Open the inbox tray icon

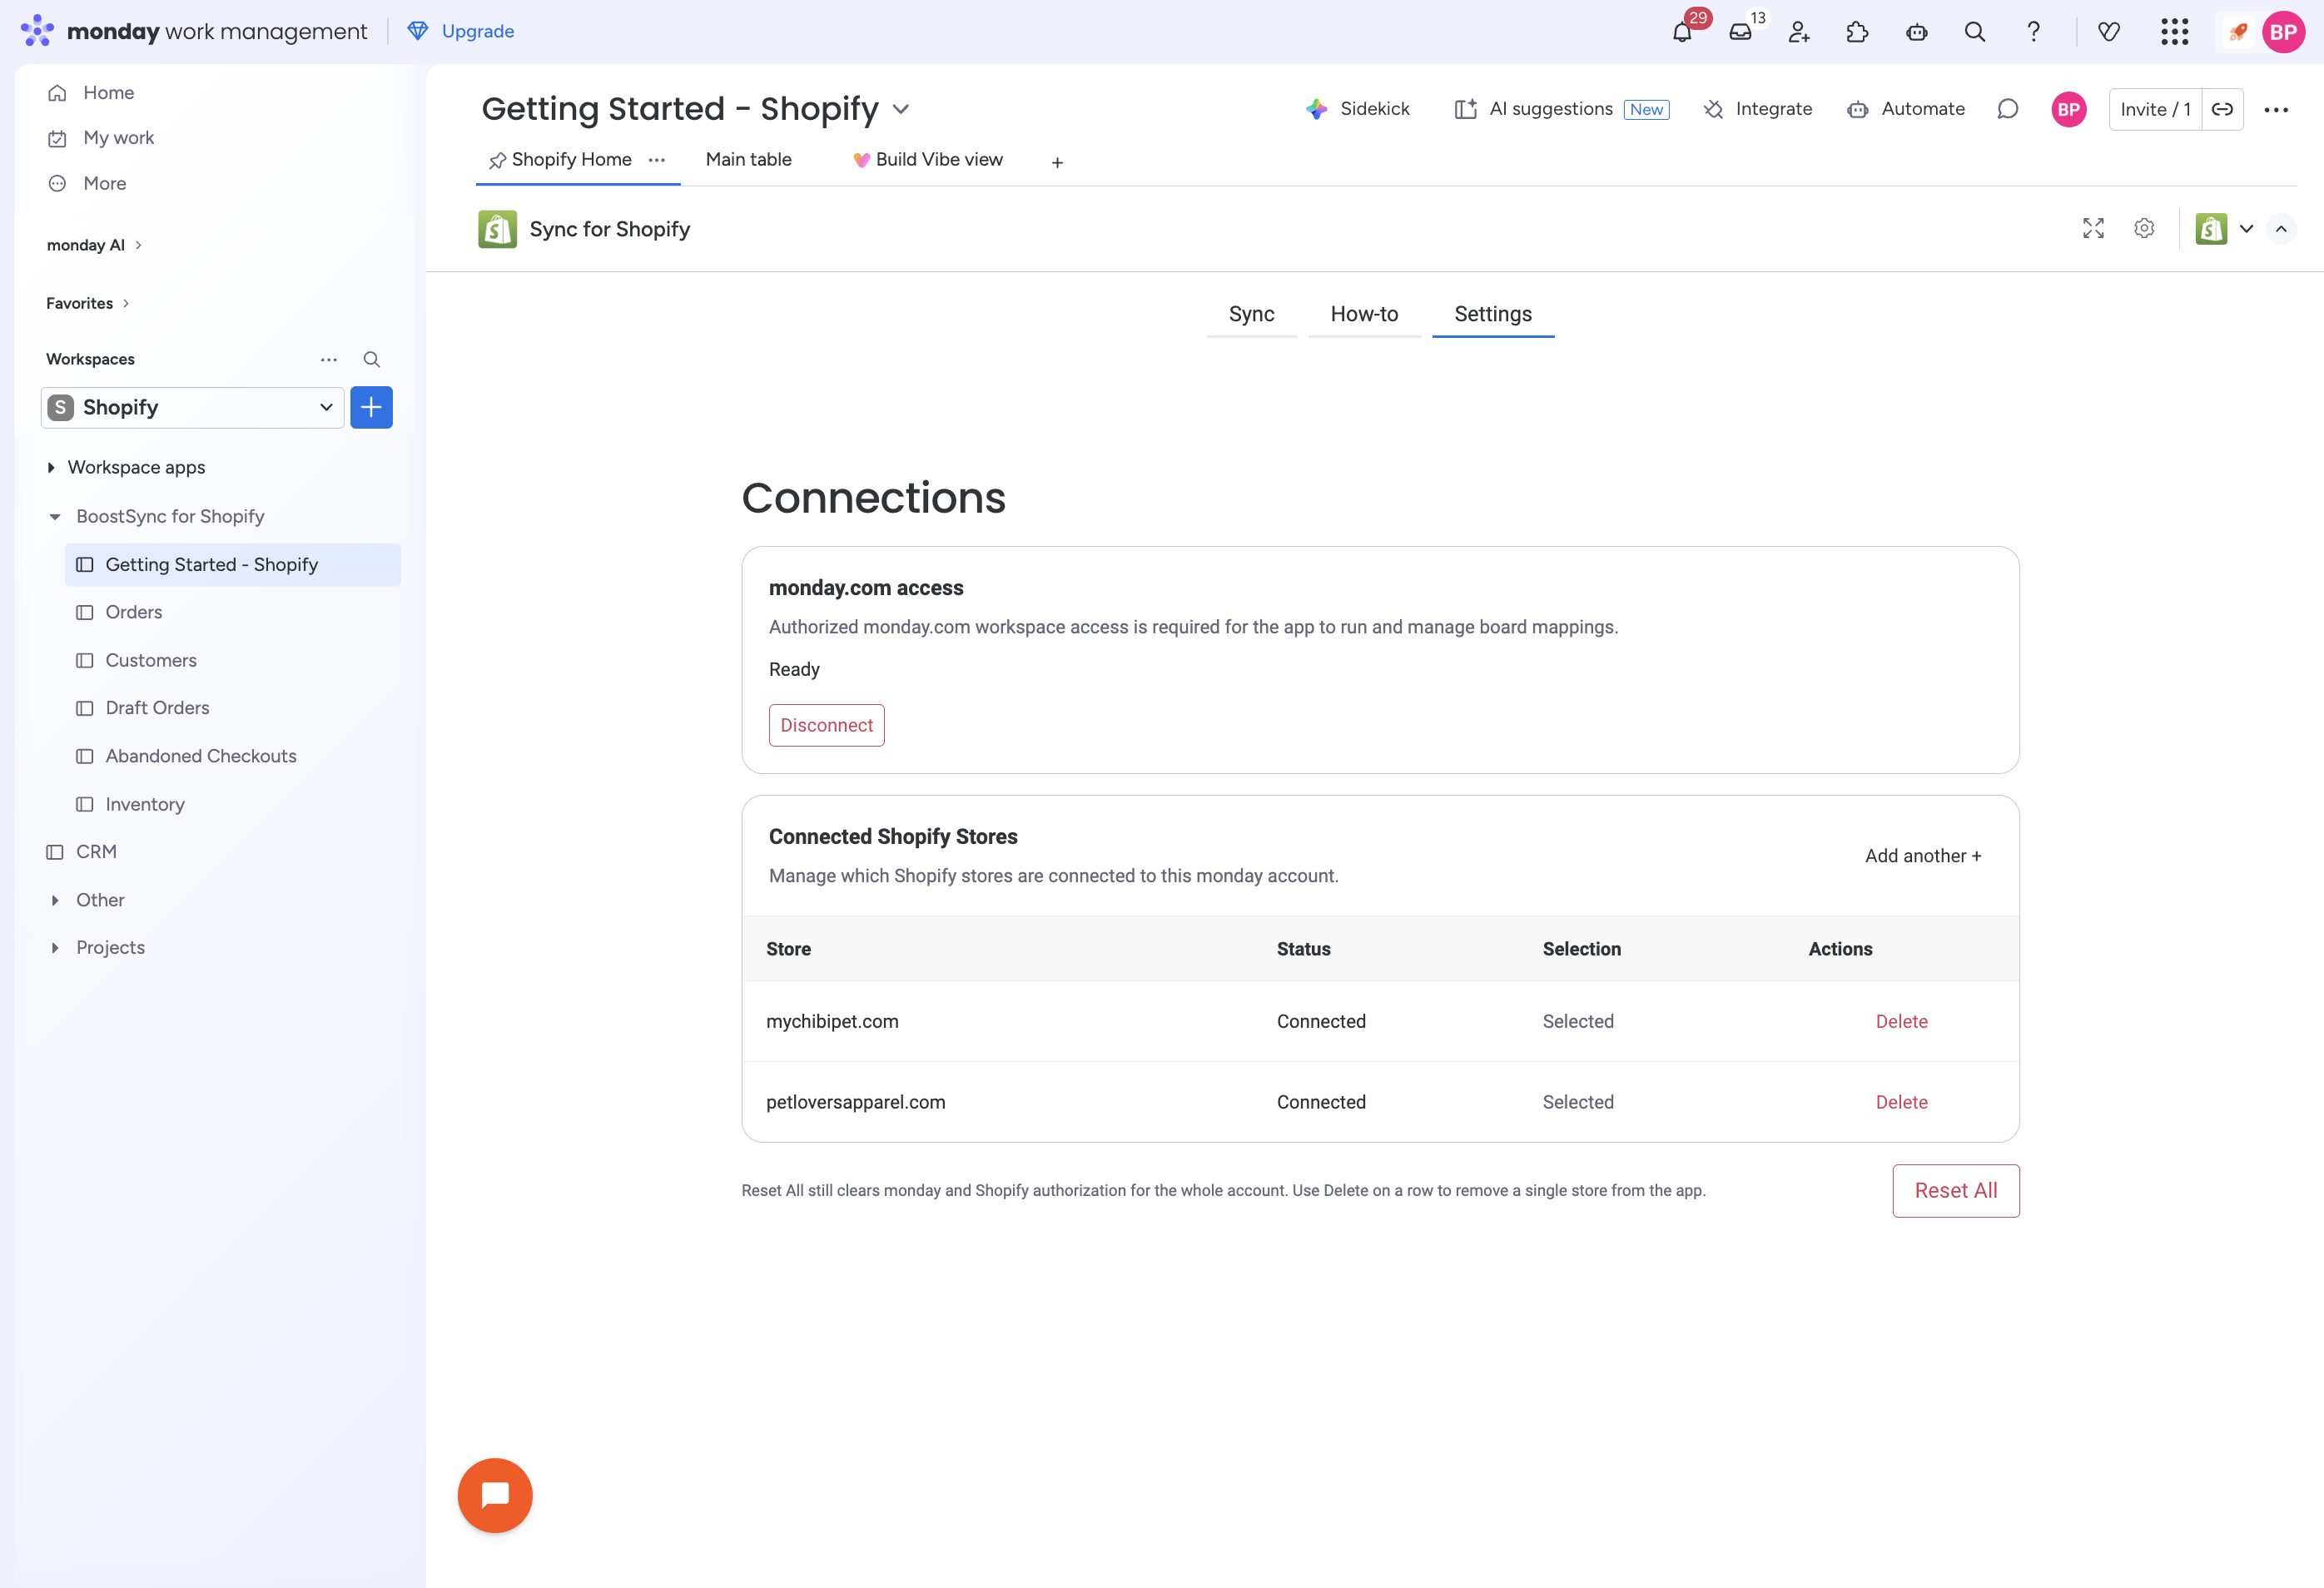[1740, 32]
